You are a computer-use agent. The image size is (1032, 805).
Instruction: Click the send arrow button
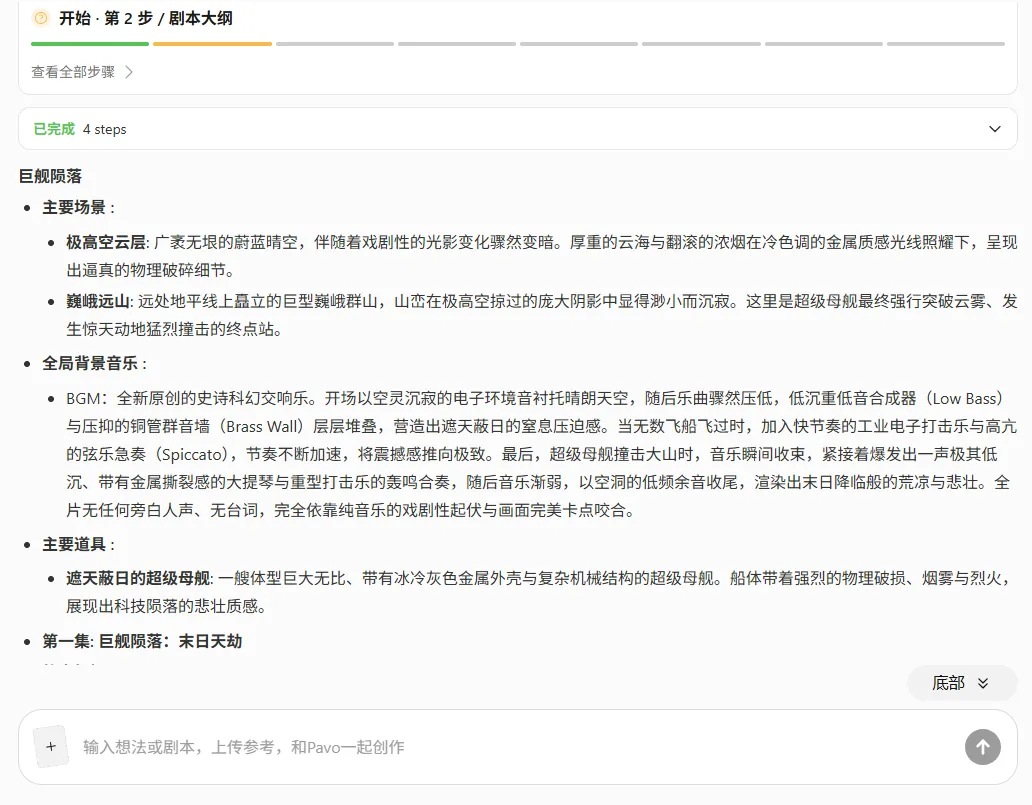pos(983,747)
